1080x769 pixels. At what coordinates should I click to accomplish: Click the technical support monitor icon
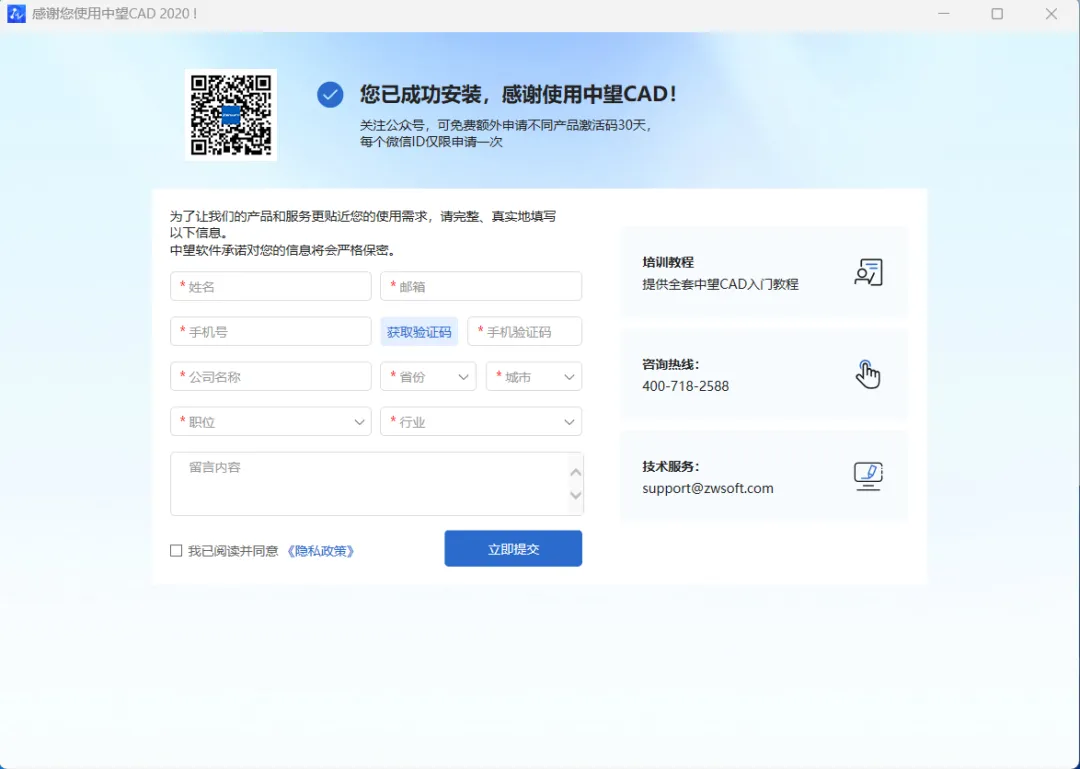click(868, 476)
